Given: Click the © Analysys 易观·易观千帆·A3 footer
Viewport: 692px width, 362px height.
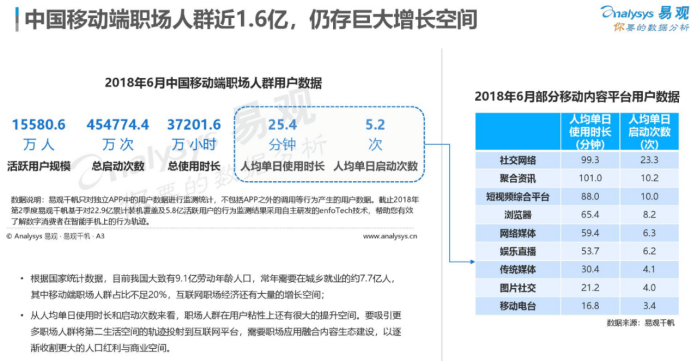Looking at the screenshot, I should 56,236.
